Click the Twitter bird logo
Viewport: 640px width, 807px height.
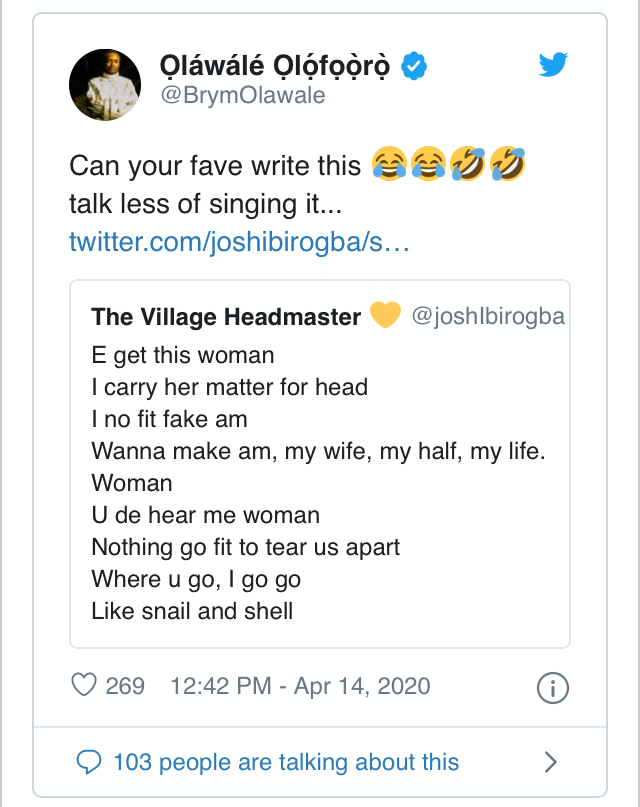[553, 65]
